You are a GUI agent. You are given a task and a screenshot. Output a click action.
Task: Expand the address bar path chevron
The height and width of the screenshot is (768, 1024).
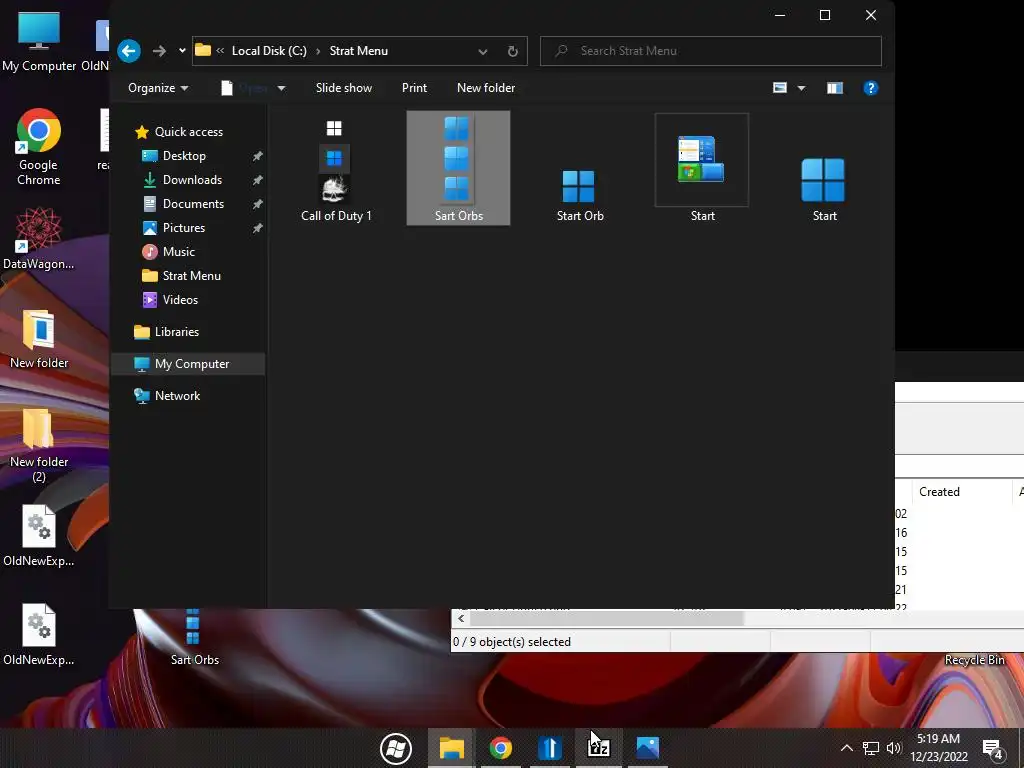220,51
